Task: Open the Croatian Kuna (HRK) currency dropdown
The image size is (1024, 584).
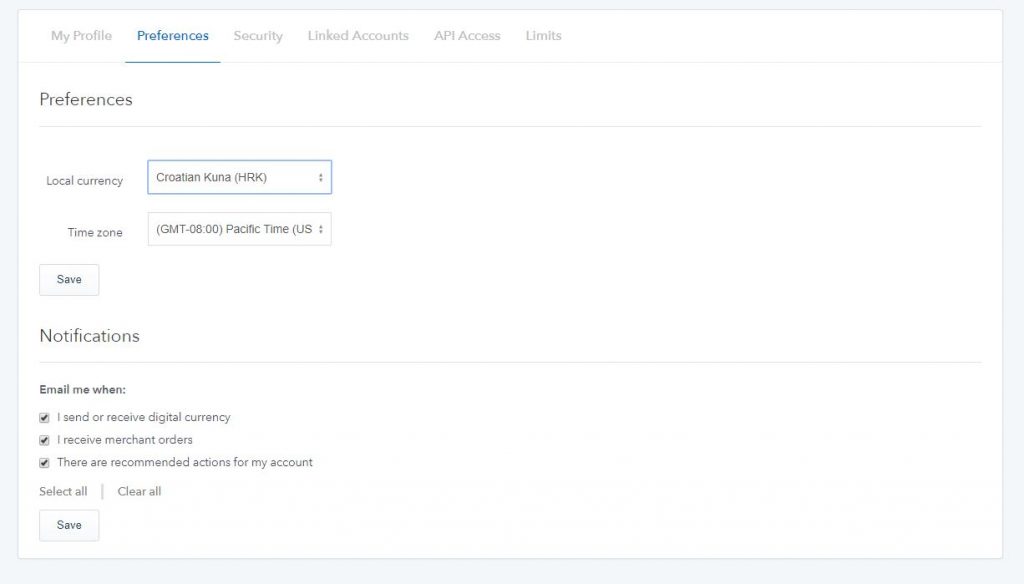Action: [x=239, y=177]
